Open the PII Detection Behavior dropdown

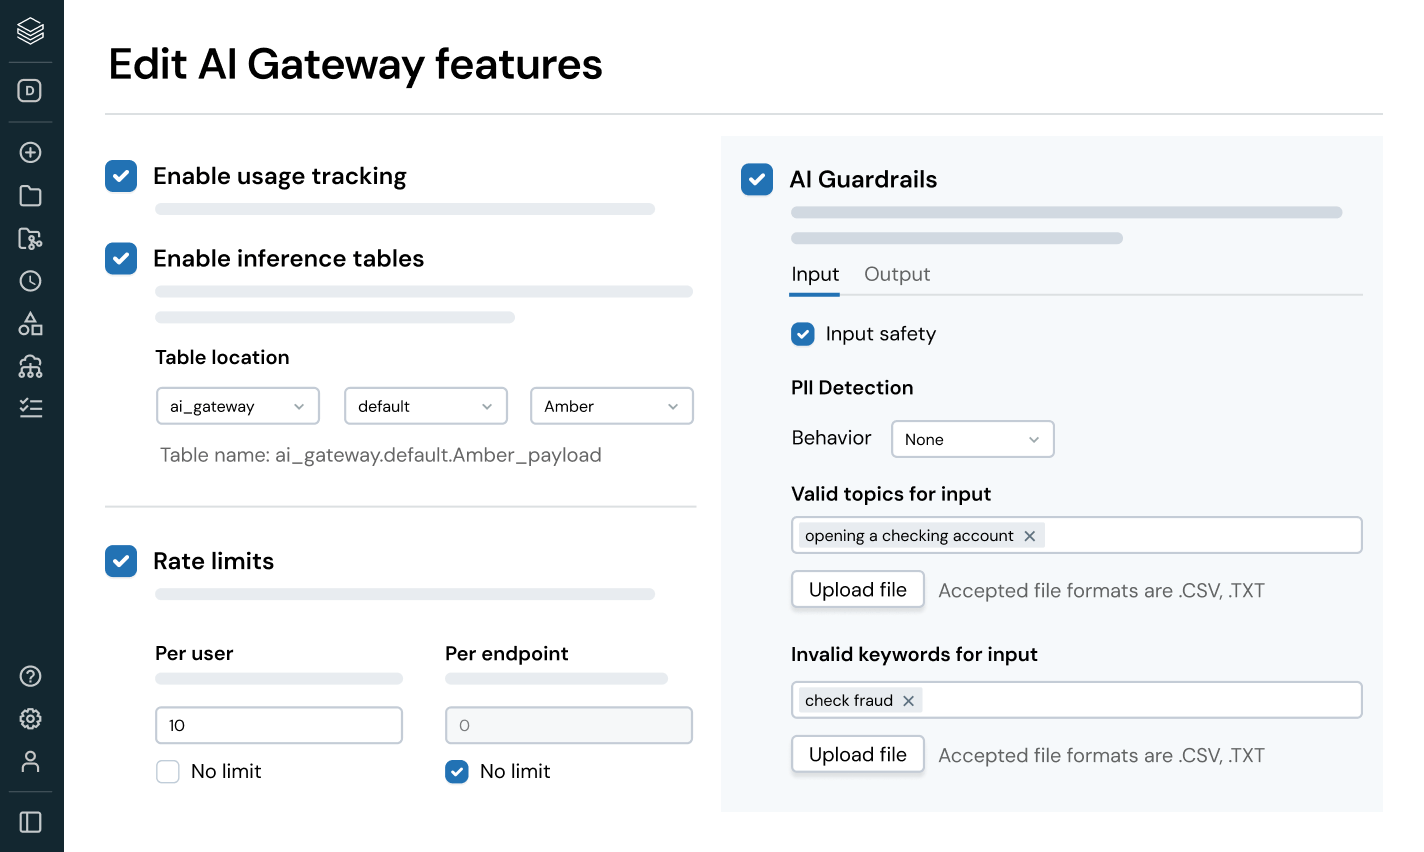[972, 439]
